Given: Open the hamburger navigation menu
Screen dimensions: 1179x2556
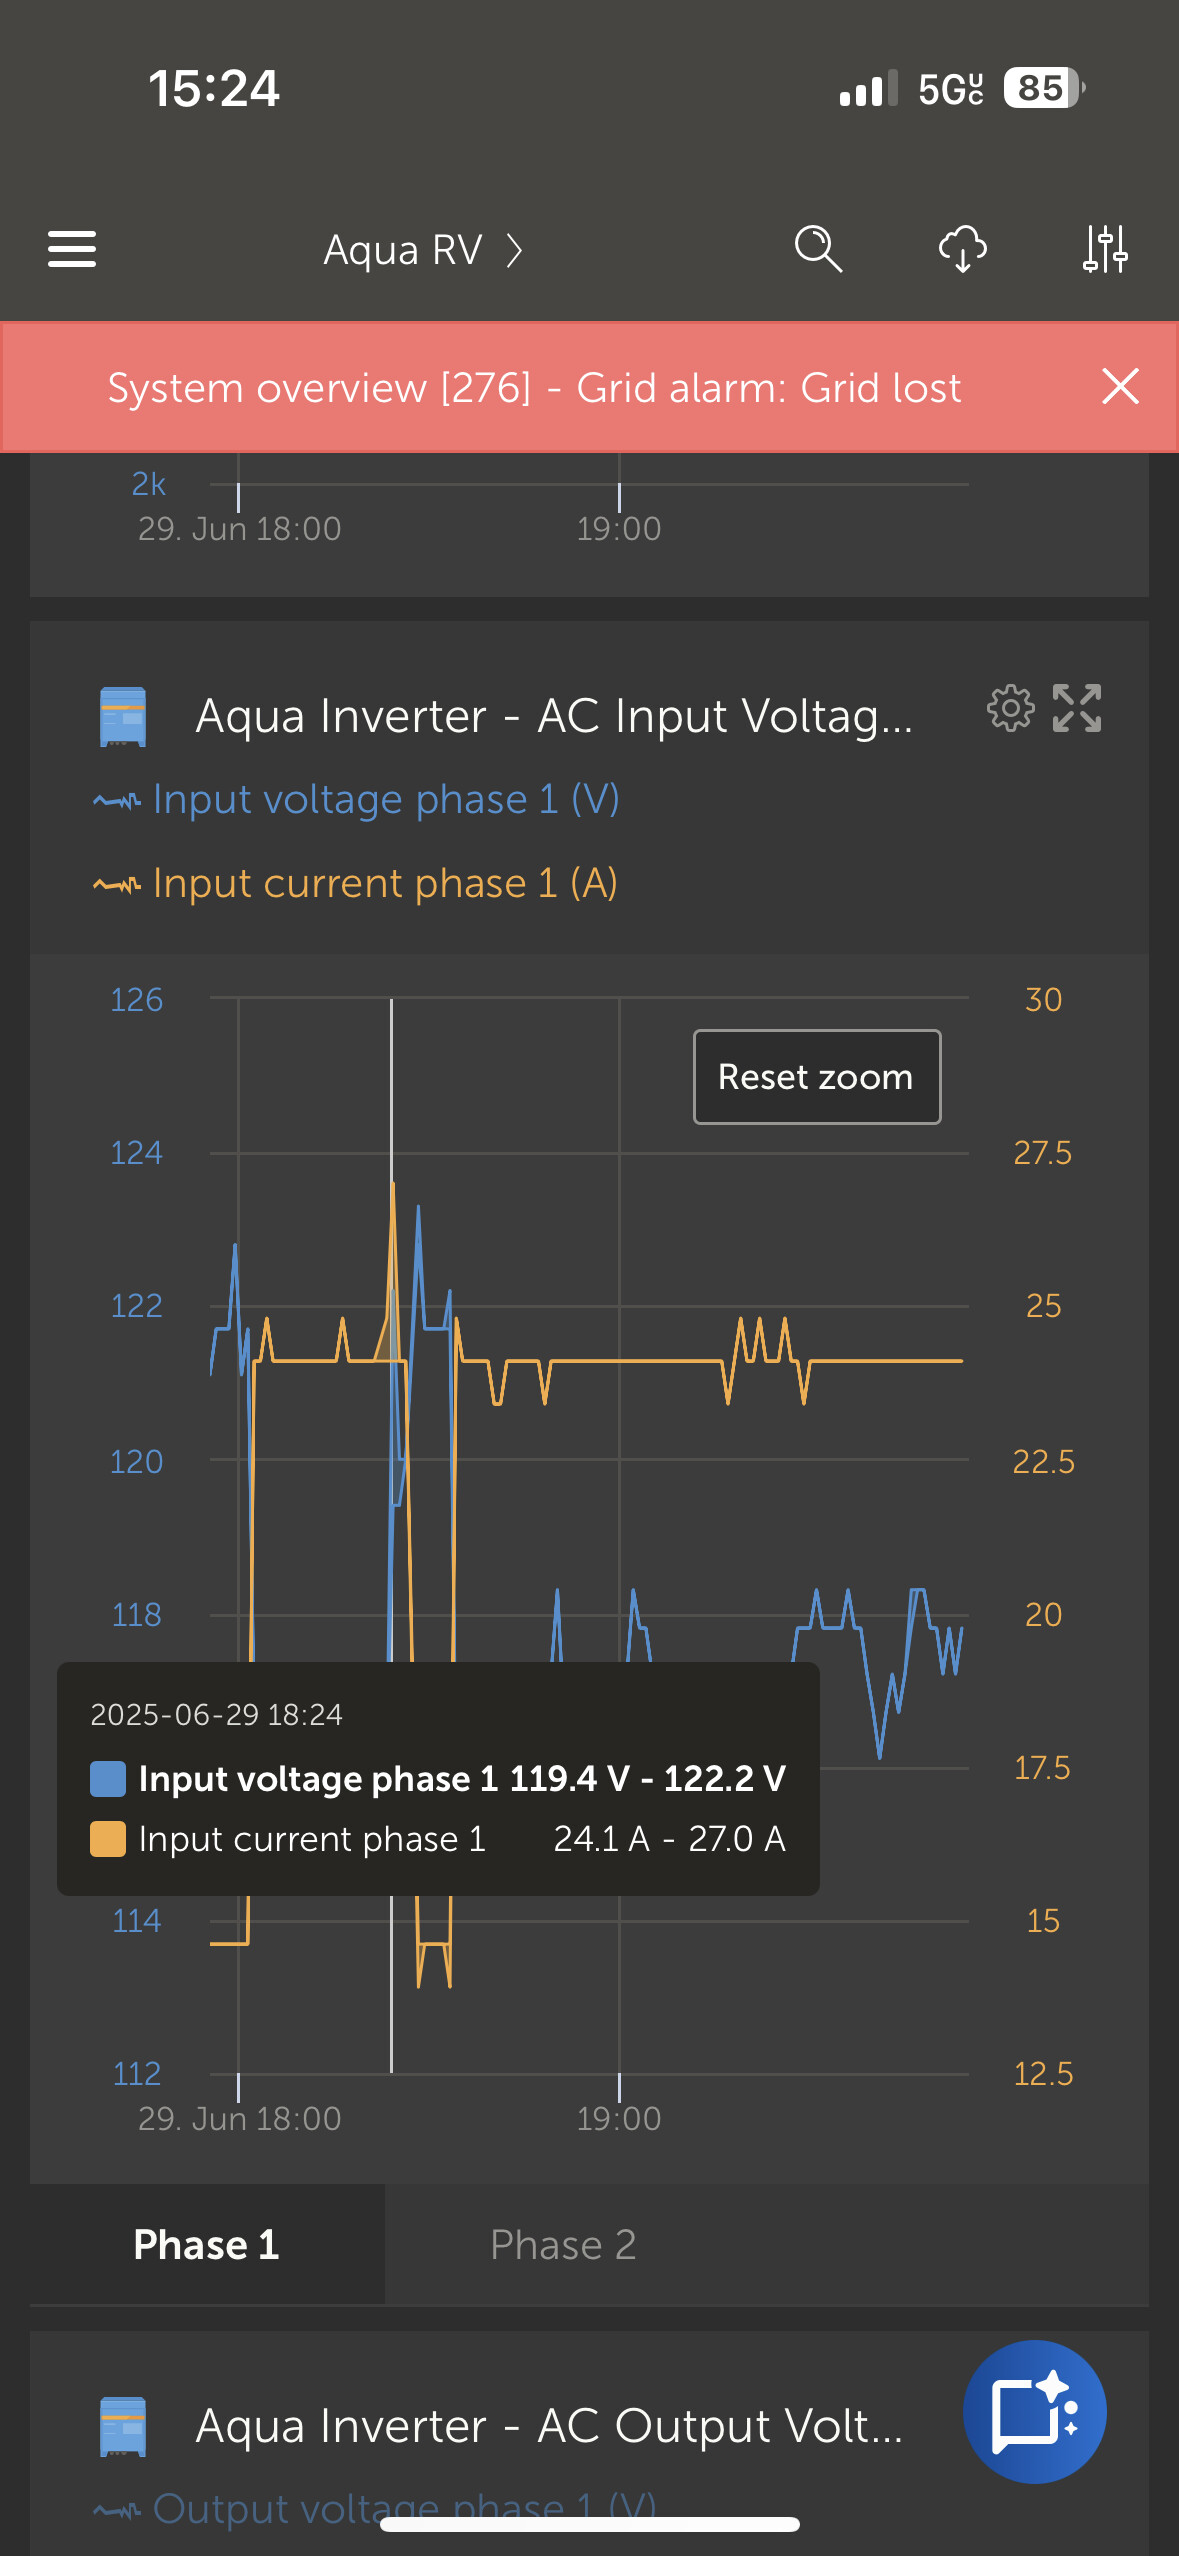Looking at the screenshot, I should pyautogui.click(x=72, y=249).
